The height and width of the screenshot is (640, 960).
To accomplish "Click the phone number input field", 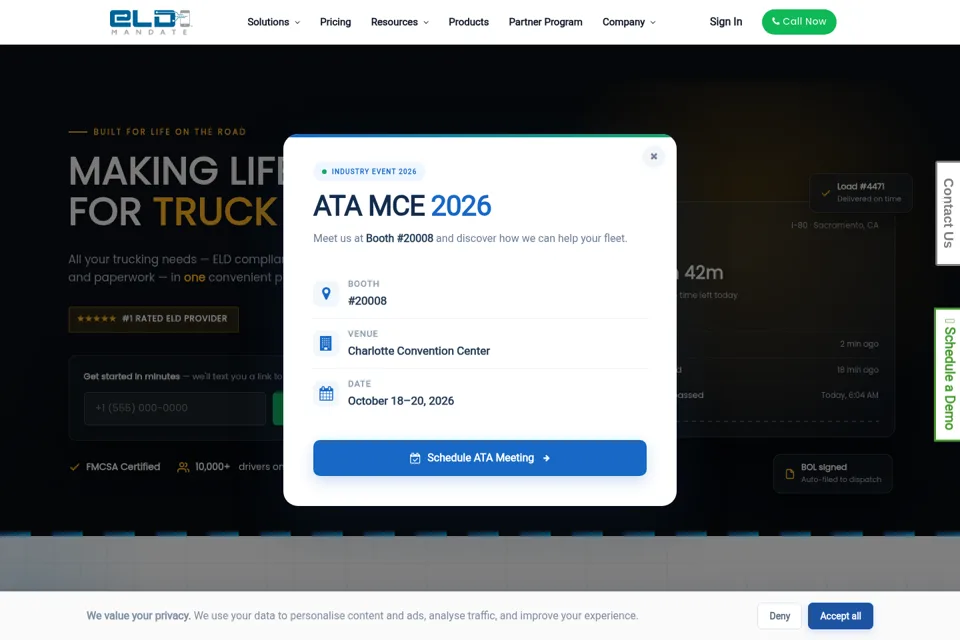I will pyautogui.click(x=175, y=408).
